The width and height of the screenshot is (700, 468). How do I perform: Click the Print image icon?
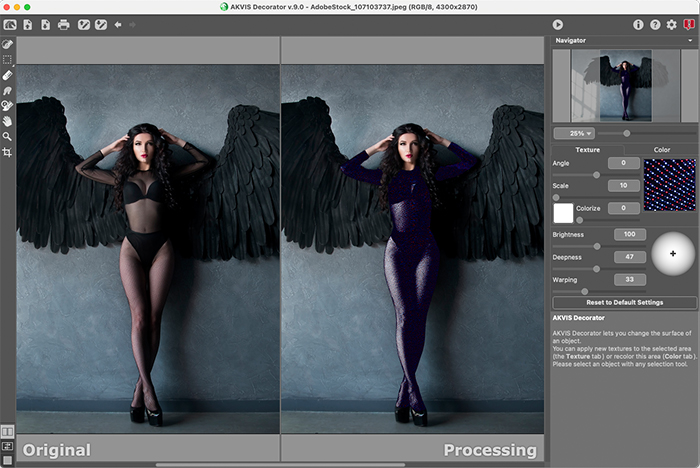pyautogui.click(x=63, y=24)
